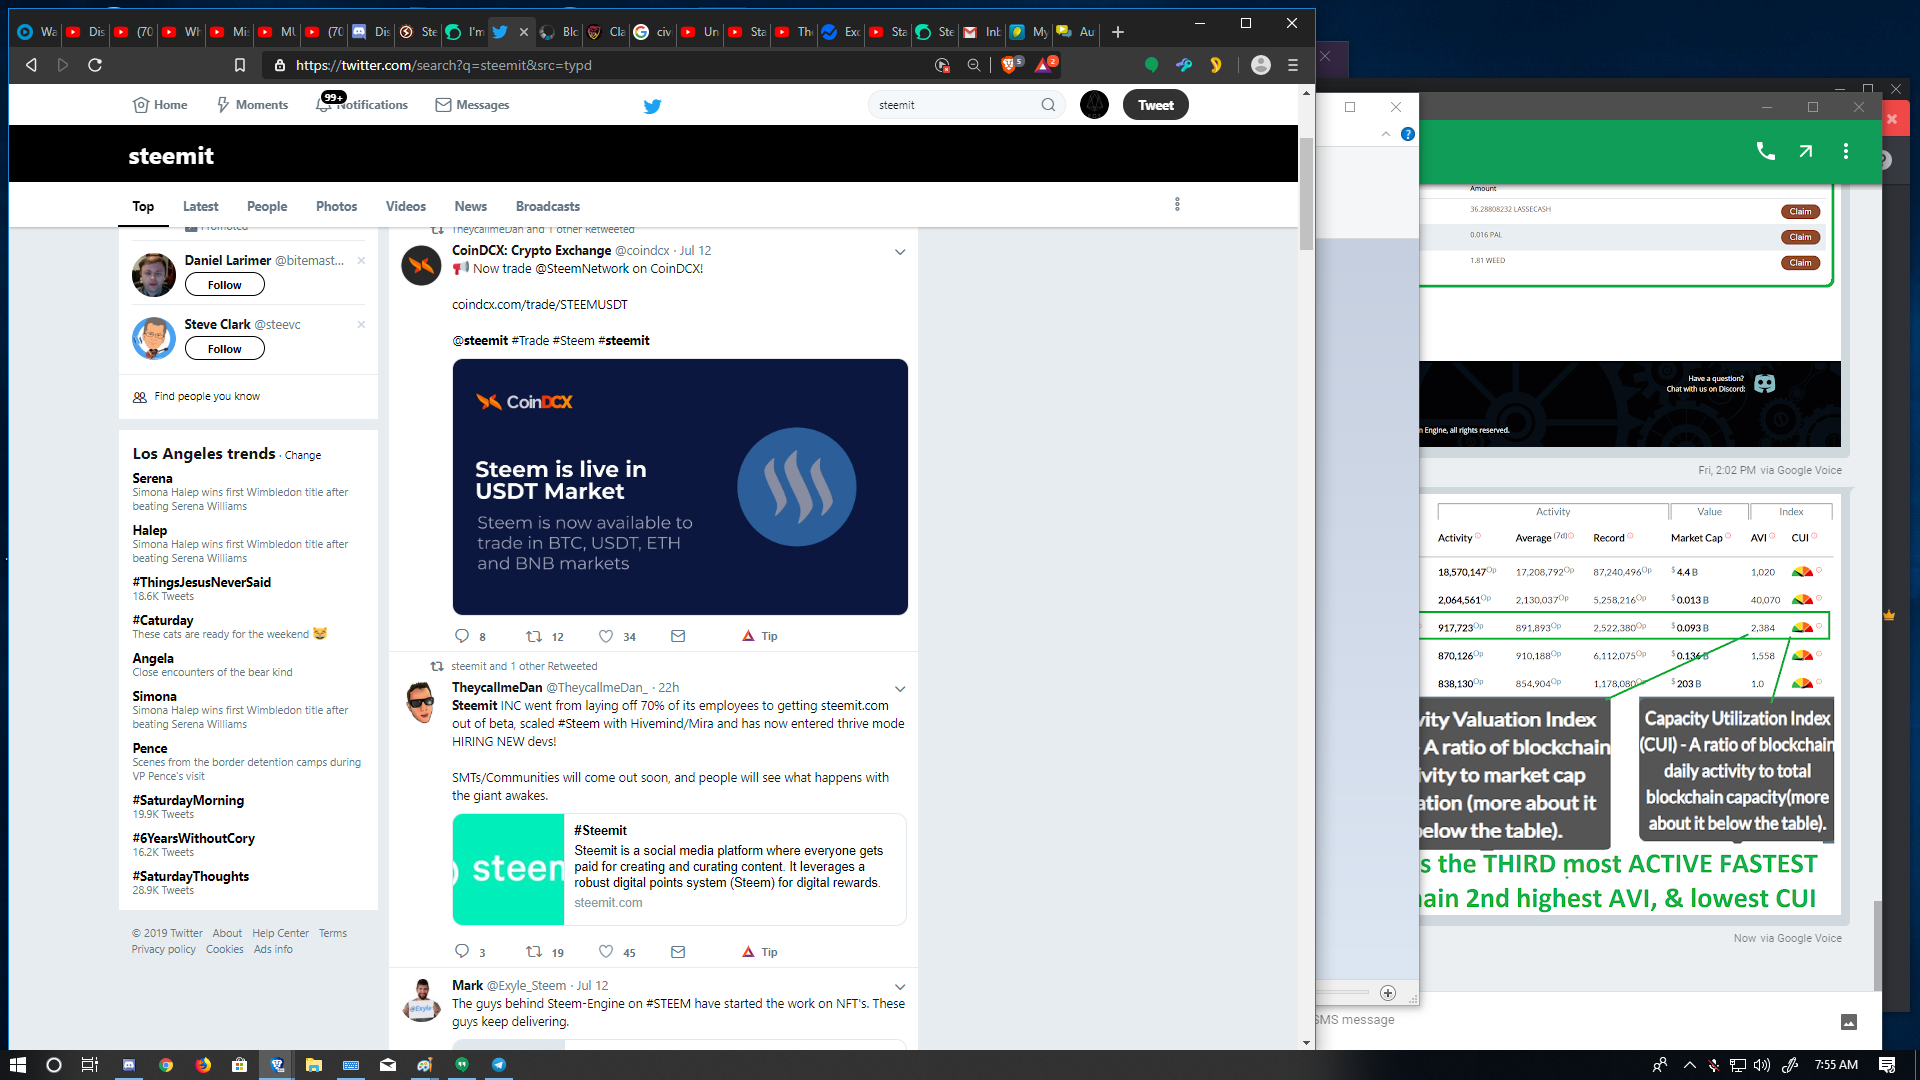
Task: Open the Help Center footer link
Action: (x=280, y=933)
